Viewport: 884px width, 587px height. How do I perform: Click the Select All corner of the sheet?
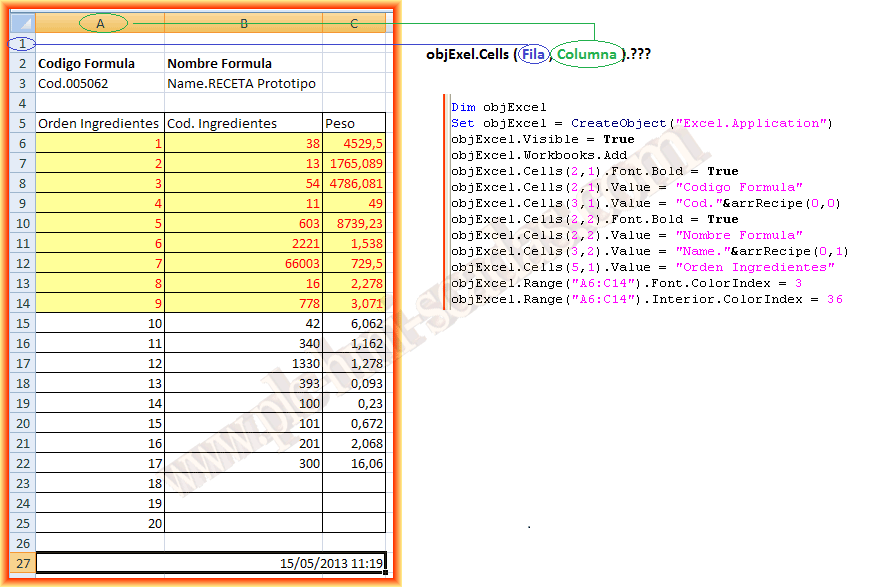click(x=21, y=23)
